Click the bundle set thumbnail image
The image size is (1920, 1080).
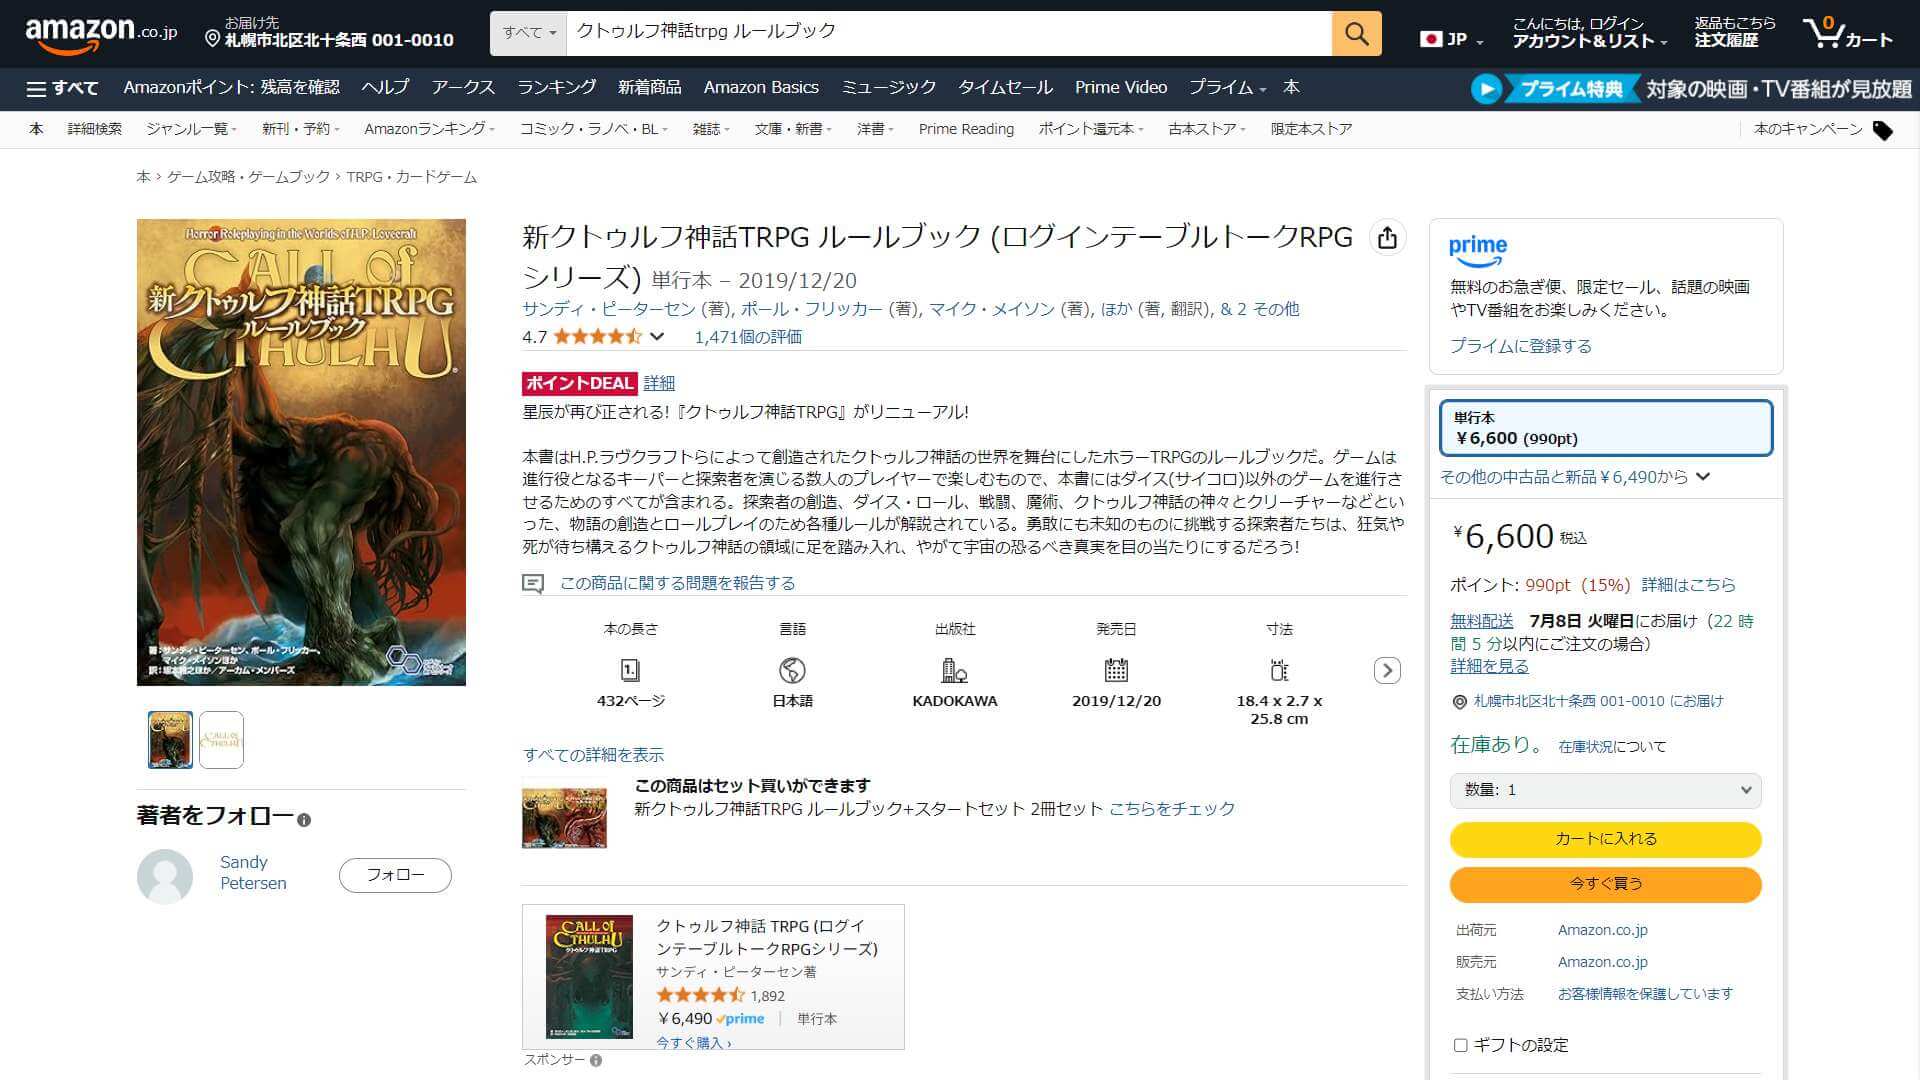(564, 816)
